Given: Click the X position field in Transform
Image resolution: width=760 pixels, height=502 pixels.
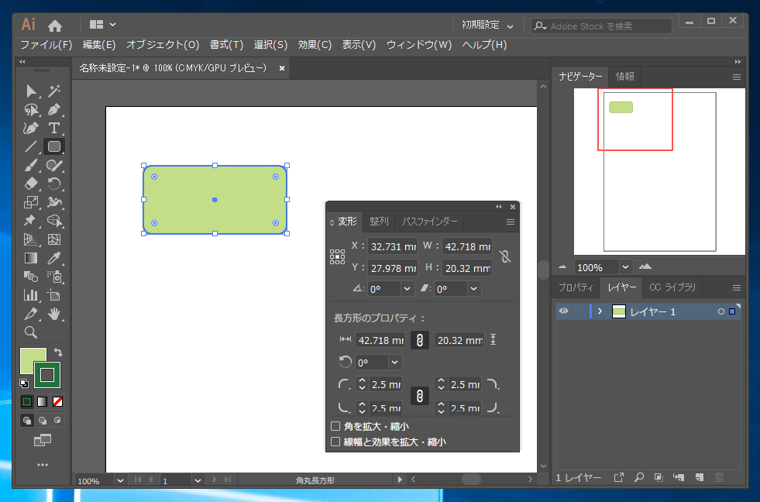Looking at the screenshot, I should click(393, 246).
